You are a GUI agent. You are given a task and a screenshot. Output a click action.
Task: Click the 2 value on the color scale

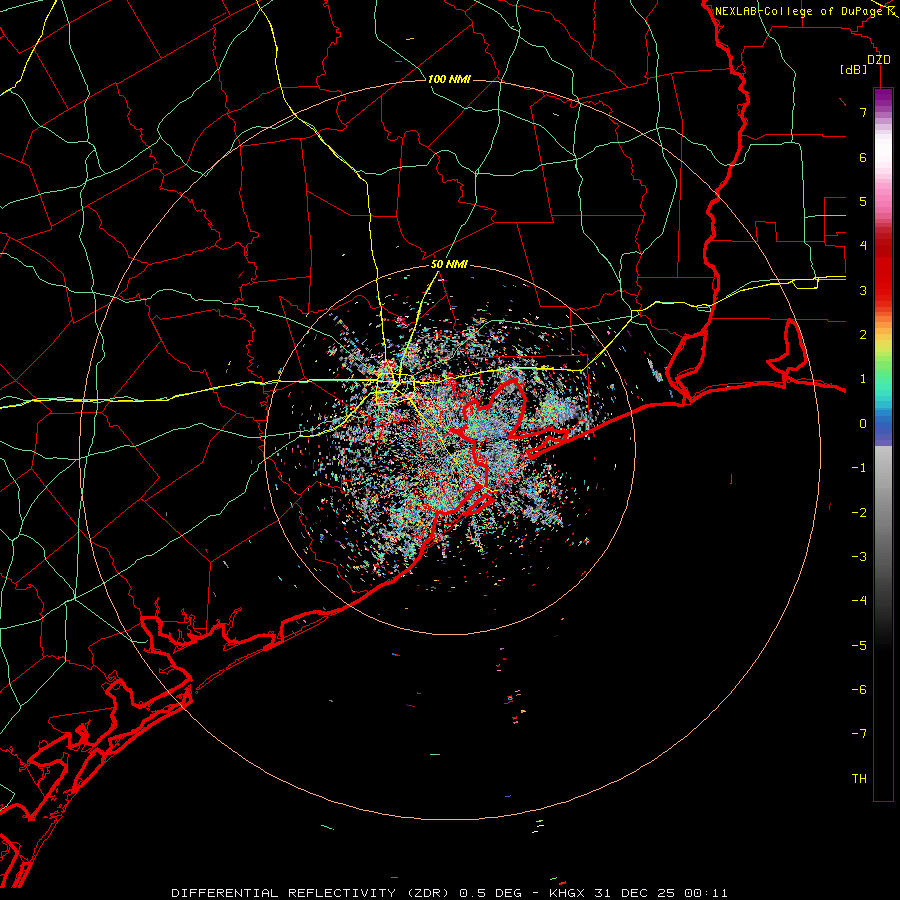[863, 335]
